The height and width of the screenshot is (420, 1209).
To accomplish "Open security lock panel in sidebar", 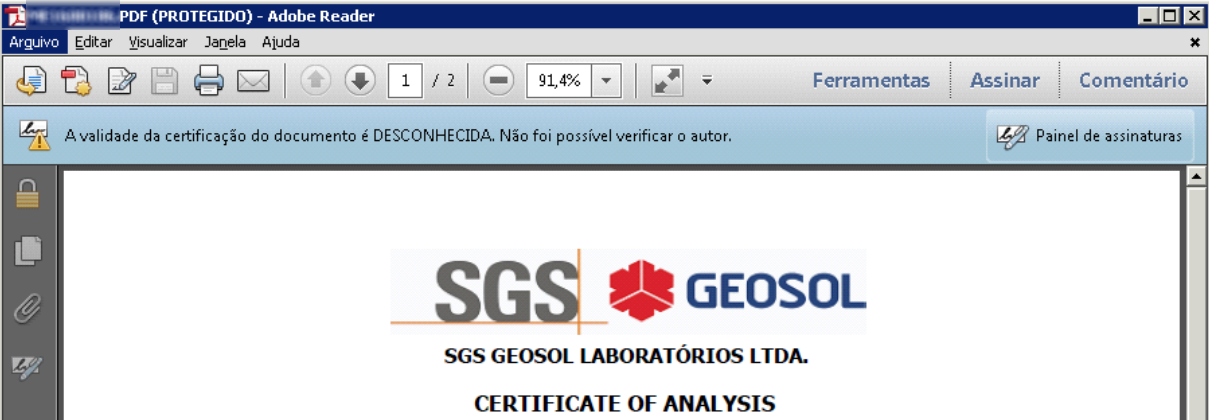I will point(27,195).
